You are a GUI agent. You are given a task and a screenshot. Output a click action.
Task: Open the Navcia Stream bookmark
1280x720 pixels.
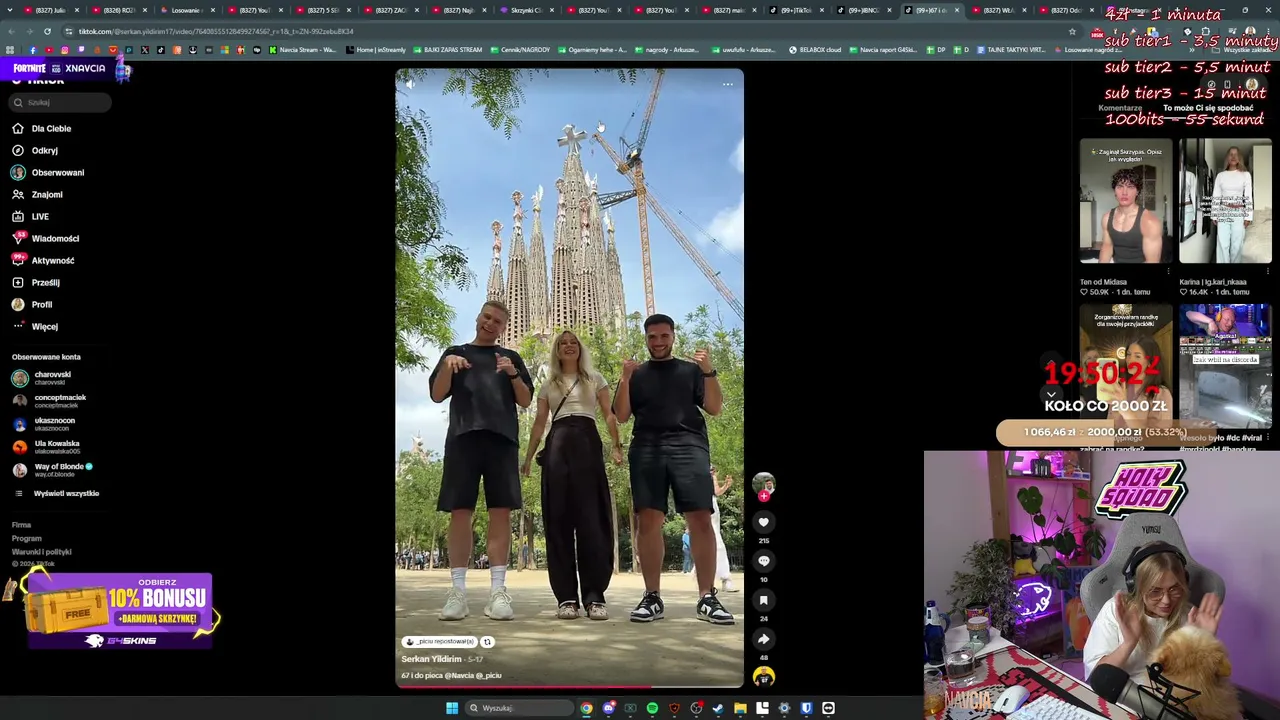pyautogui.click(x=302, y=49)
